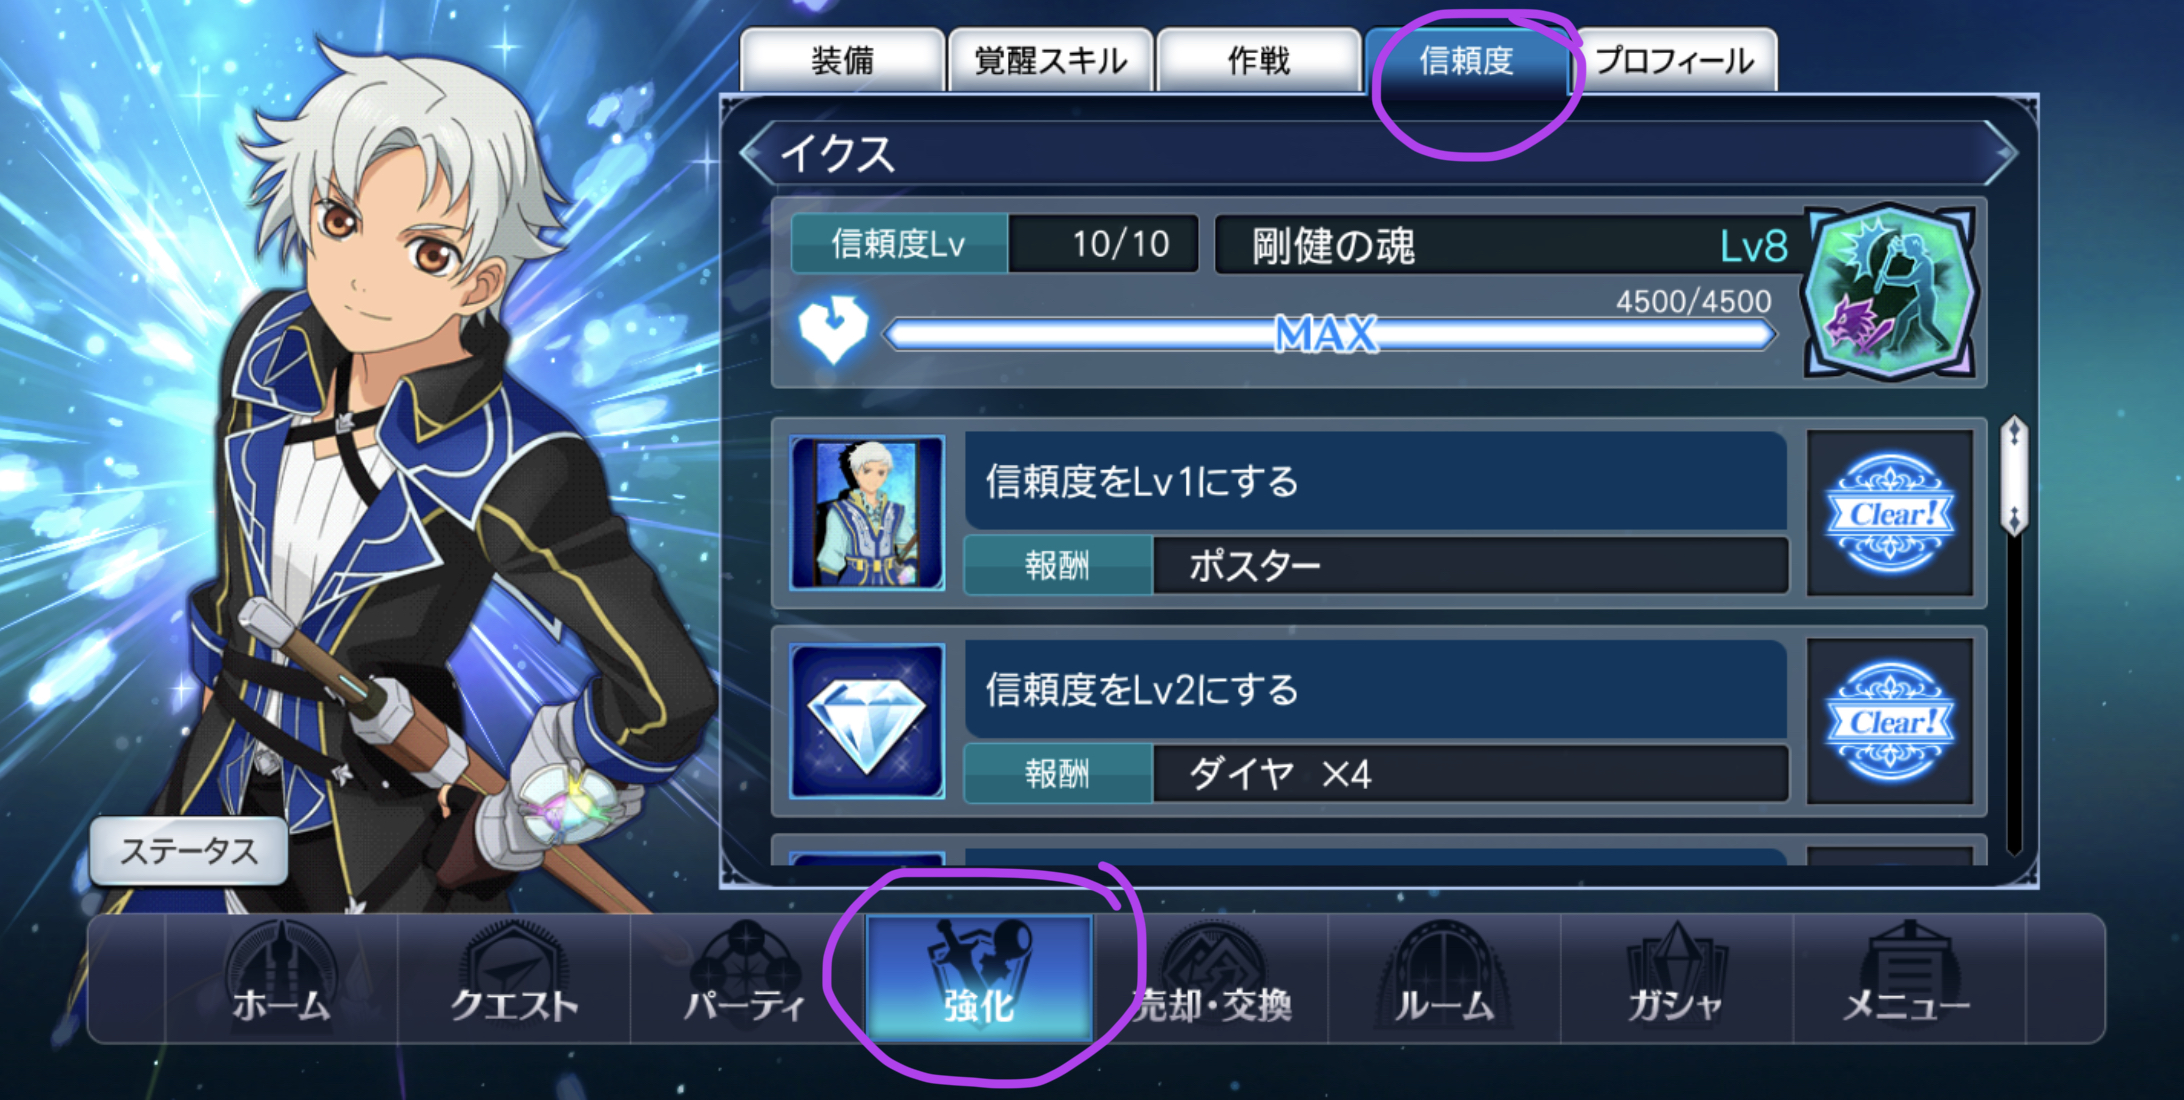Open the パーティ navigation icon
Viewport: 2184px width, 1100px height.
tap(746, 978)
